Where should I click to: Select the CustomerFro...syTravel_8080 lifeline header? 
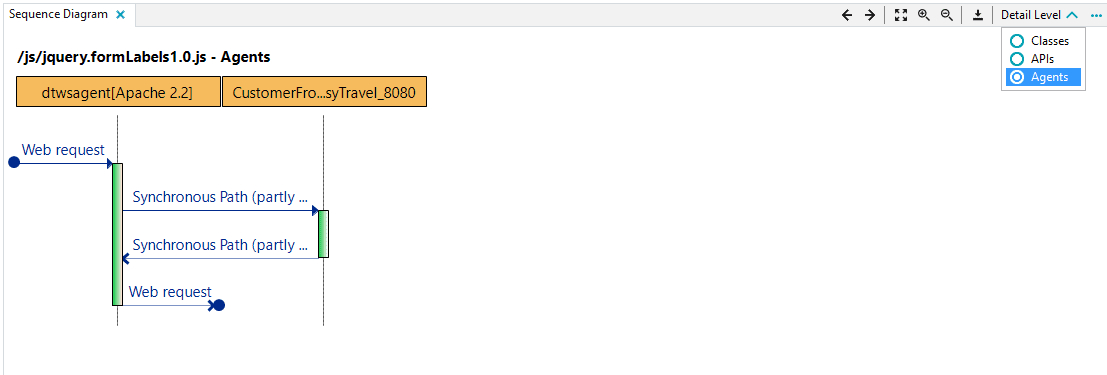(324, 93)
